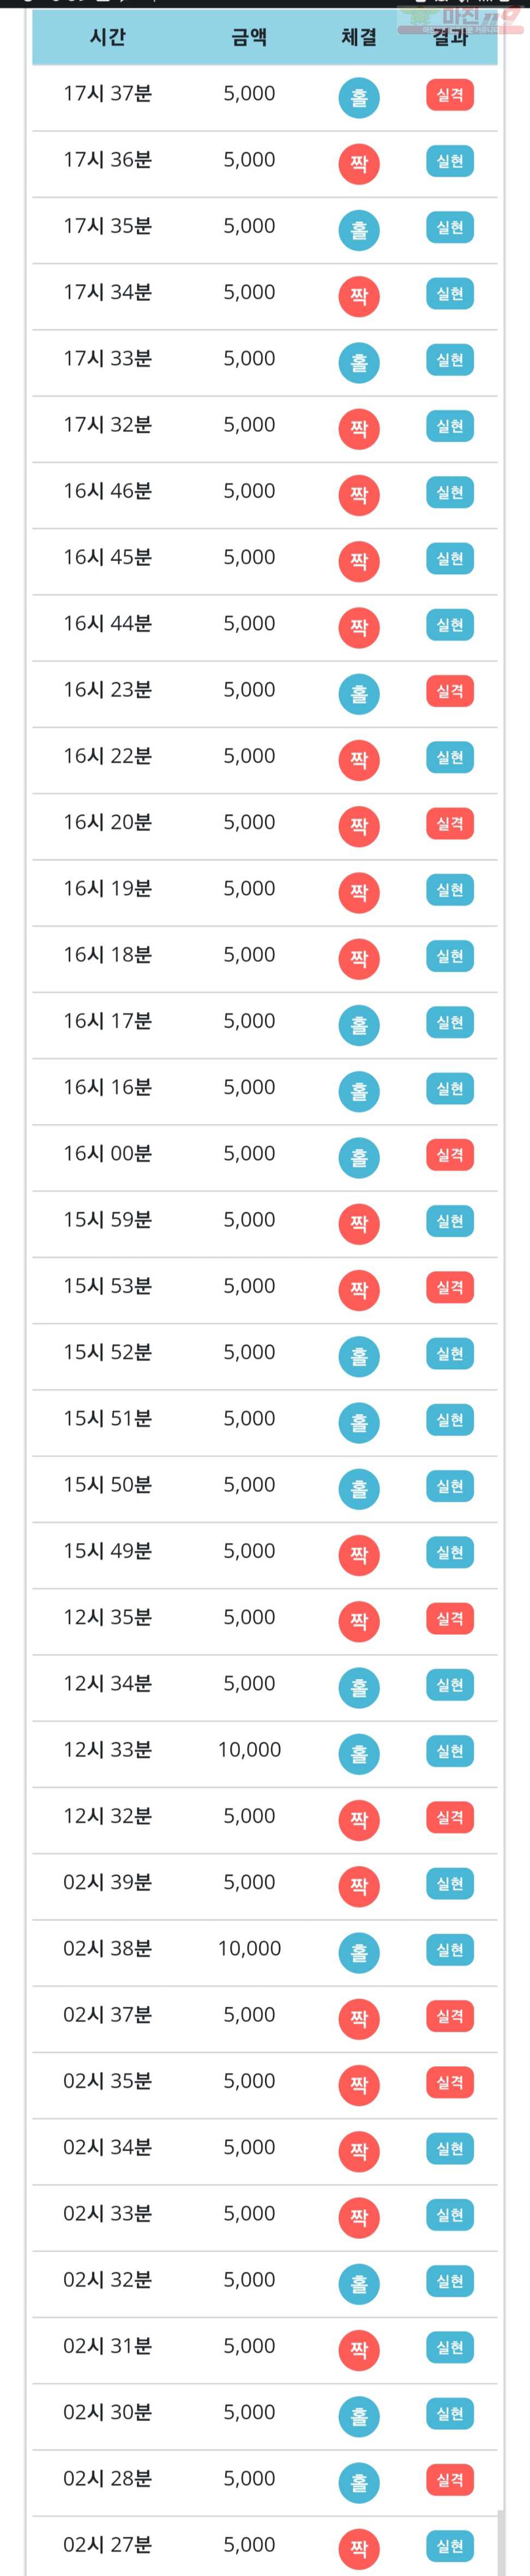Click the gray scrollbar thumb at bottom right
Image resolution: width=530 pixels, height=2576 pixels.
click(502, 2544)
